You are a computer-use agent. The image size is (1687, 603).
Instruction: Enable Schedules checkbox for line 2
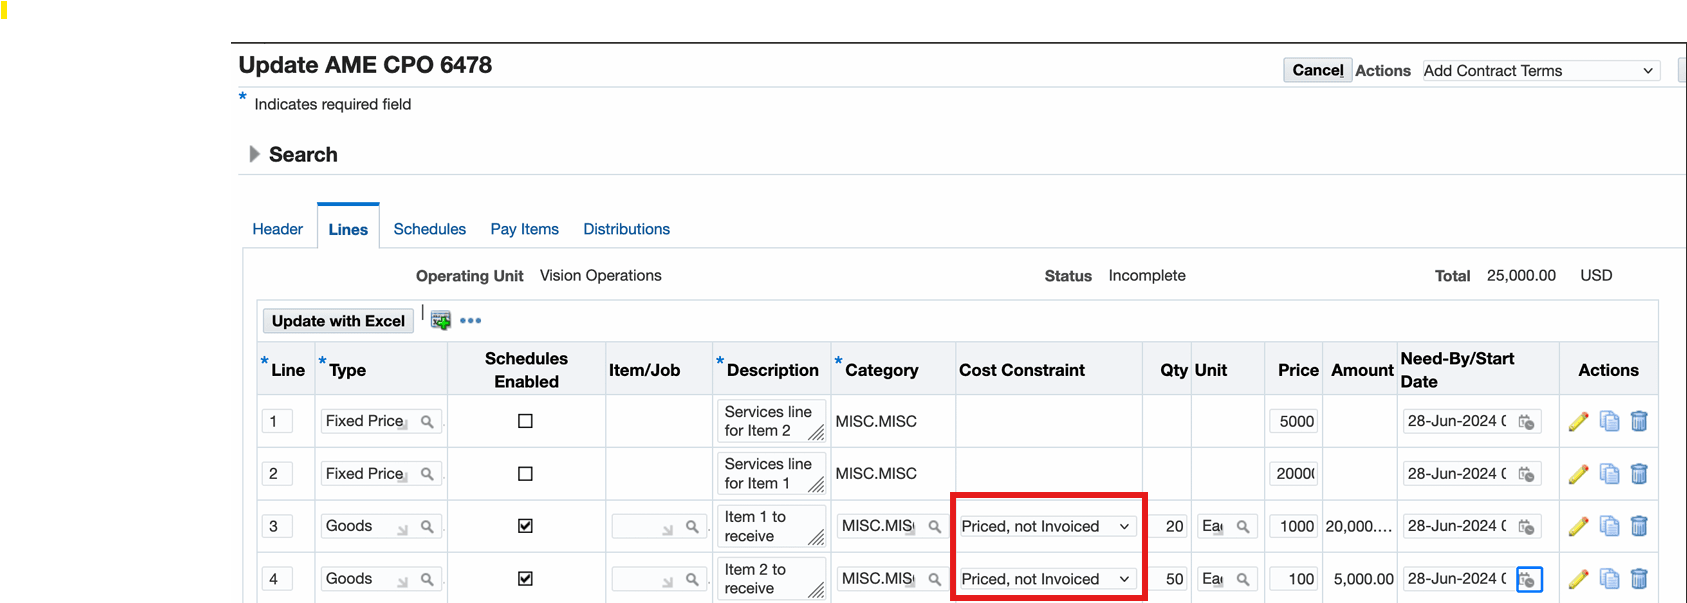tap(525, 474)
